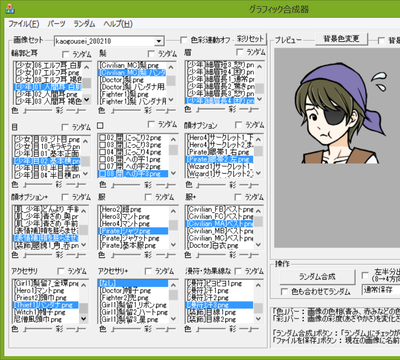Select [Hero2]鎧.png in 服 list
This screenshot has height=360, width=400.
click(133, 209)
